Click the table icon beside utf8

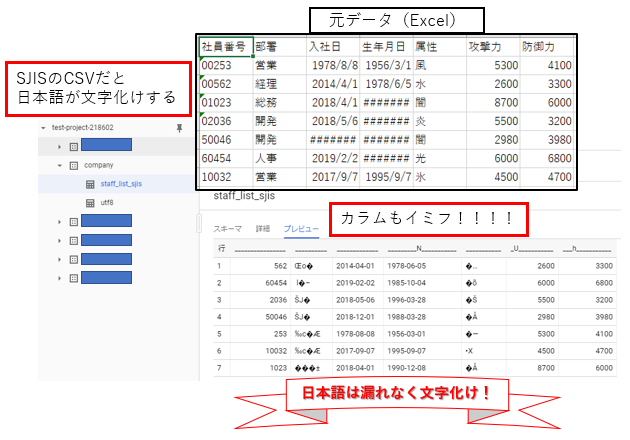pyautogui.click(x=90, y=203)
